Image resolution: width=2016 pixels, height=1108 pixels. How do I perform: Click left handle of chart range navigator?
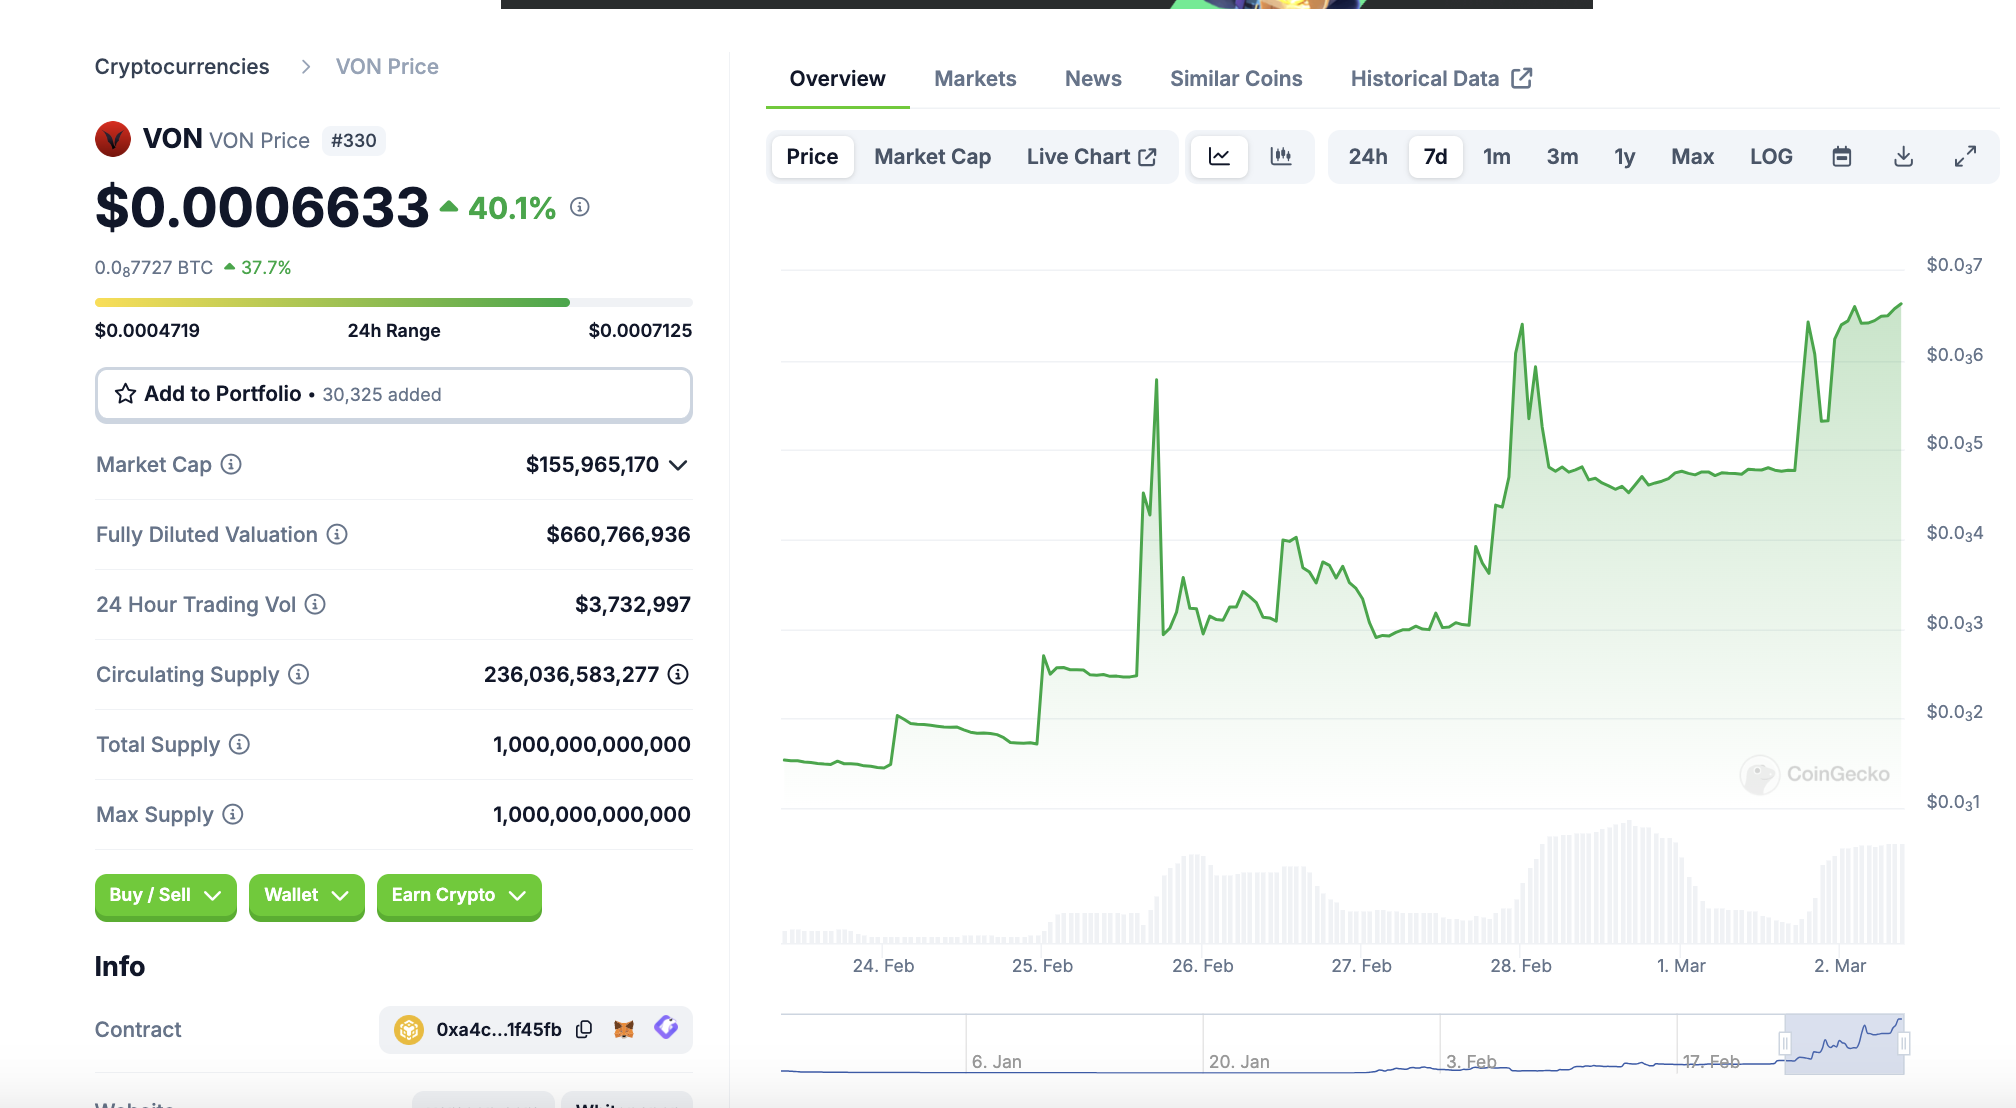(x=1785, y=1044)
